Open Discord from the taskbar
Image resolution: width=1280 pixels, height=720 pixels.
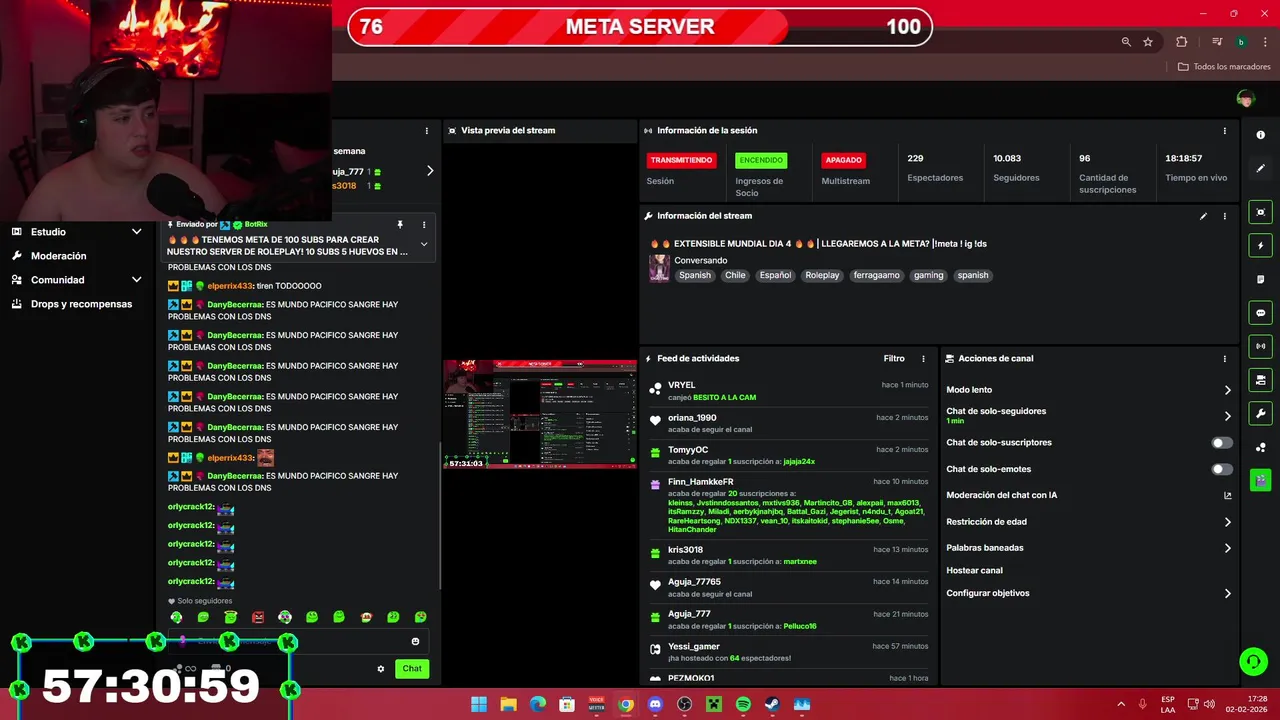(x=655, y=704)
